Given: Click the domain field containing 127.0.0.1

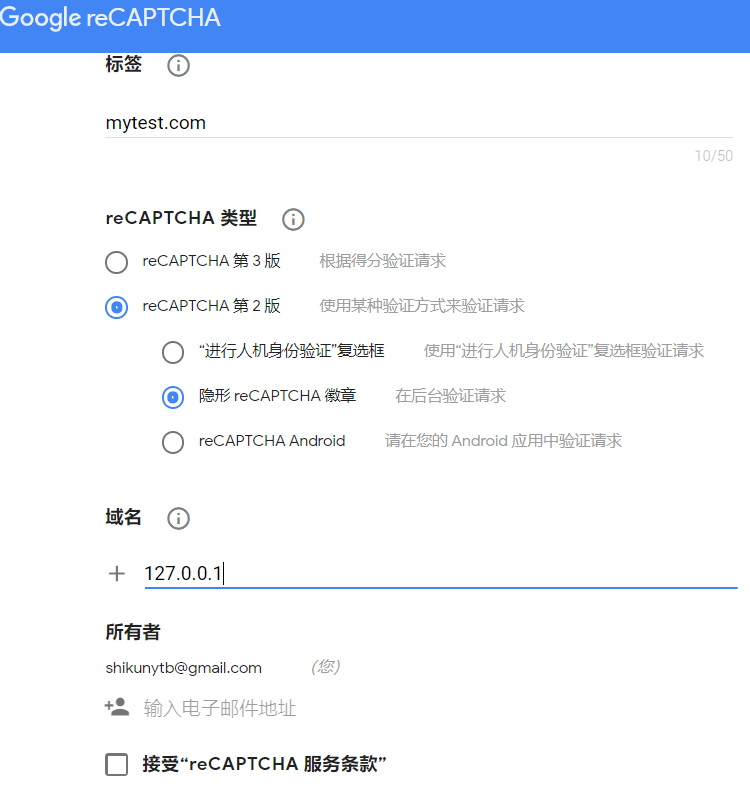Looking at the screenshot, I should [x=441, y=573].
